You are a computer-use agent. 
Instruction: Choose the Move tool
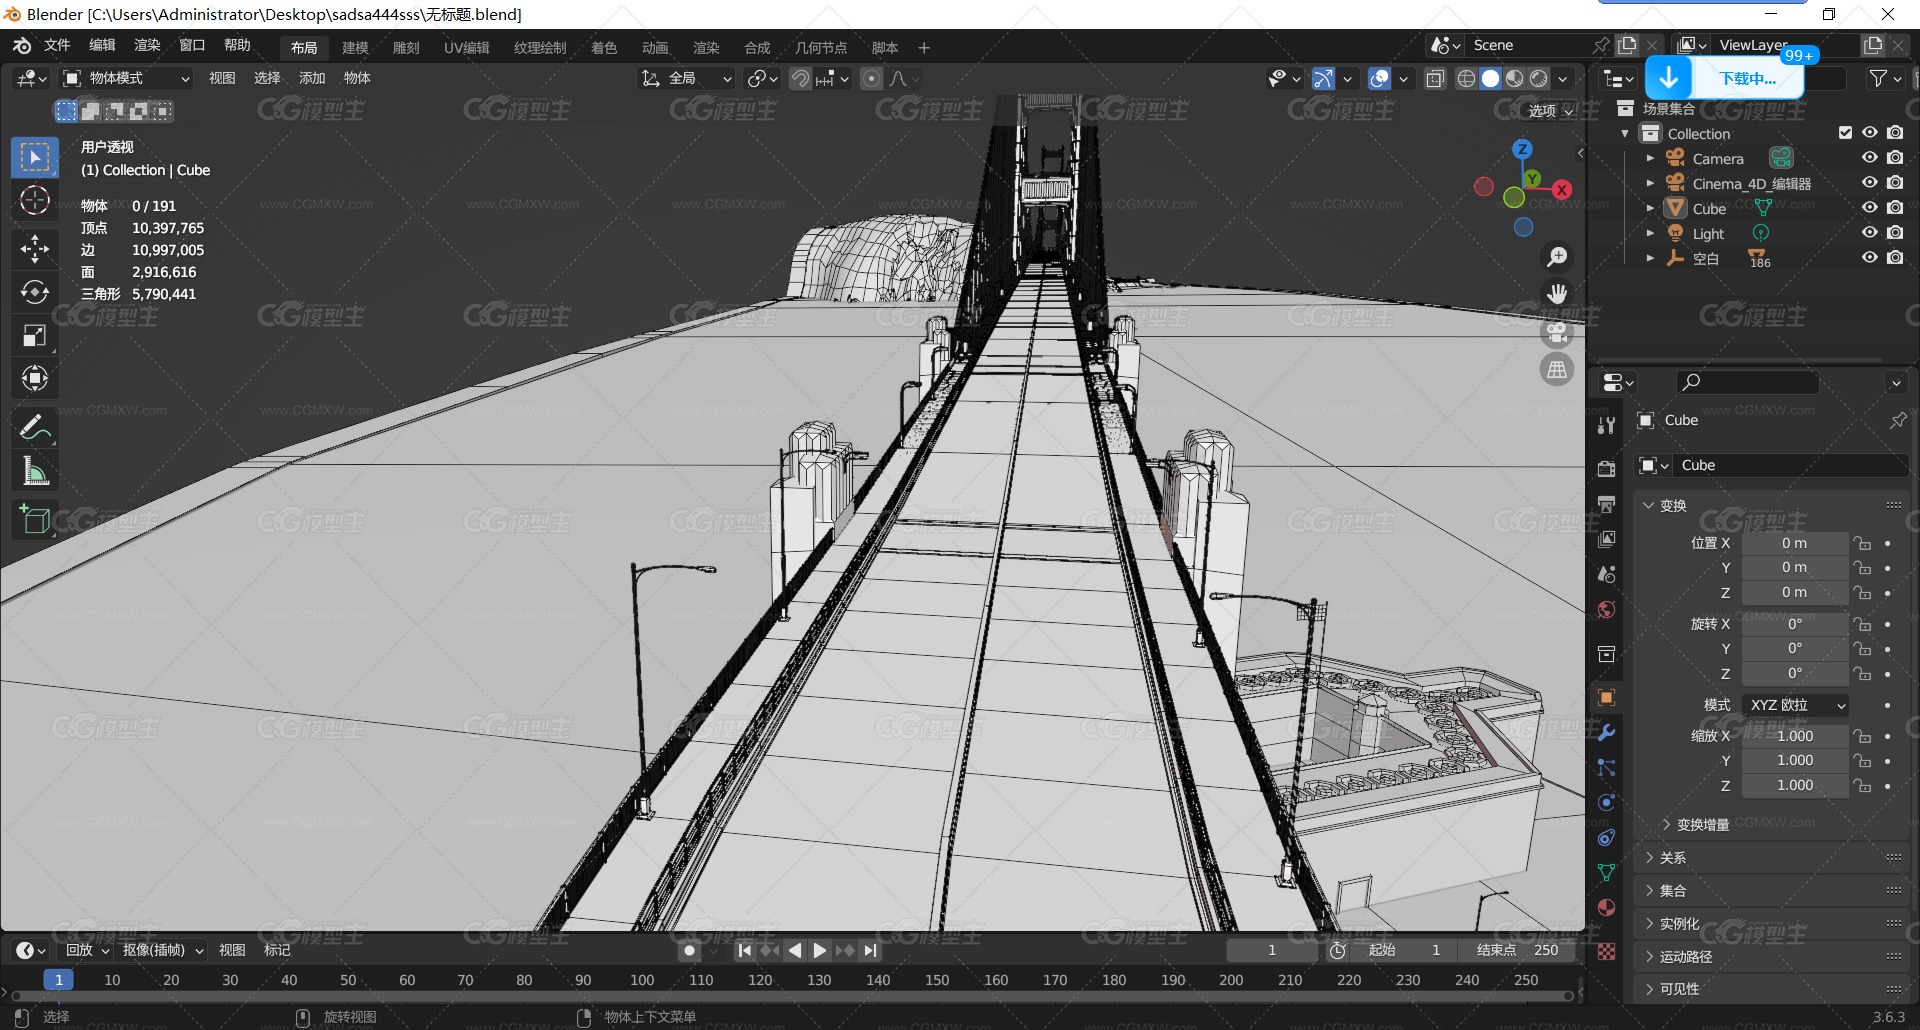(x=35, y=248)
